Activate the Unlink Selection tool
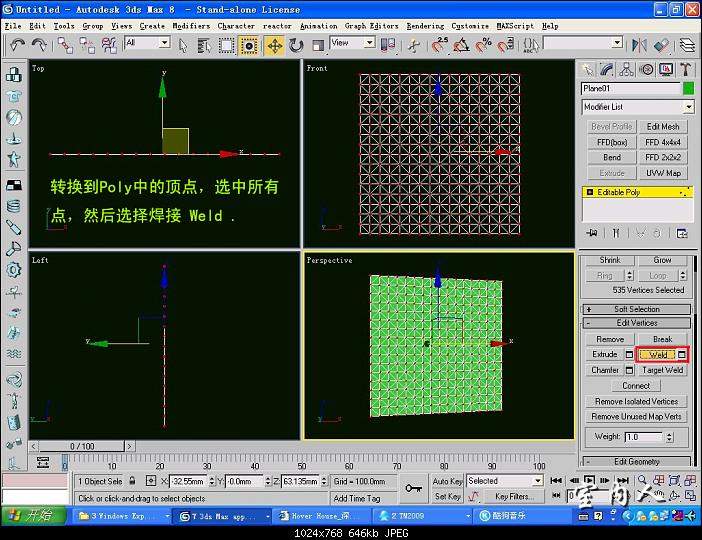 point(87,45)
